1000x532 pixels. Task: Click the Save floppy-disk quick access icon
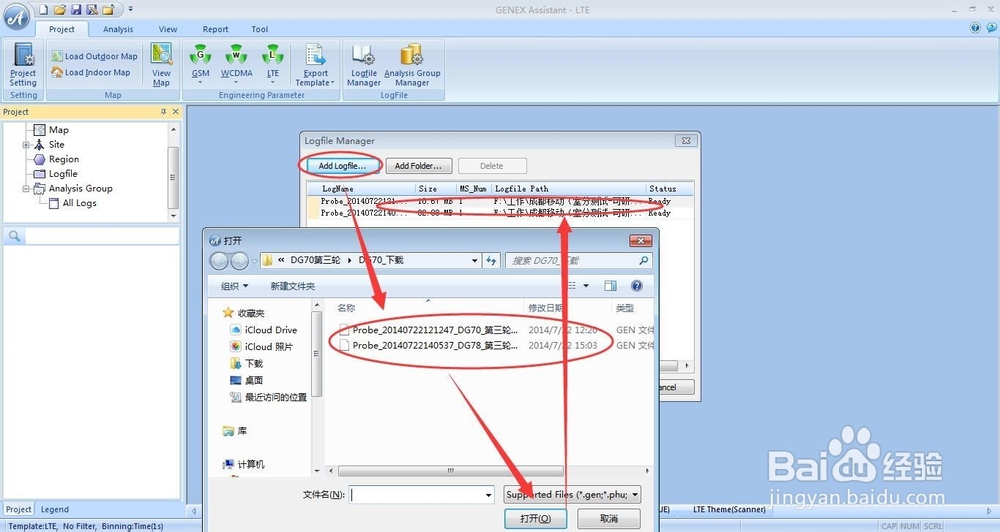(x=76, y=10)
